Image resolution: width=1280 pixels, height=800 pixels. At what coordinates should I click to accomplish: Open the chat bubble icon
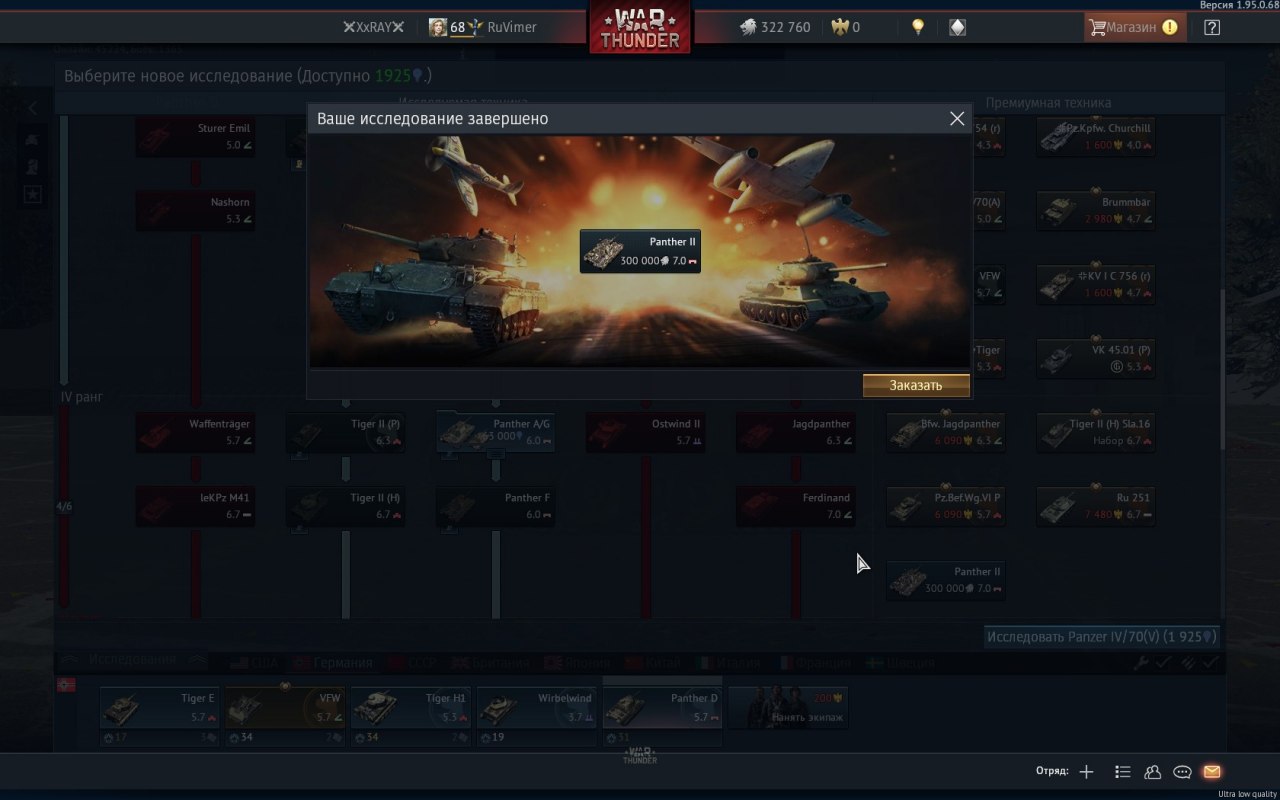pos(1182,772)
